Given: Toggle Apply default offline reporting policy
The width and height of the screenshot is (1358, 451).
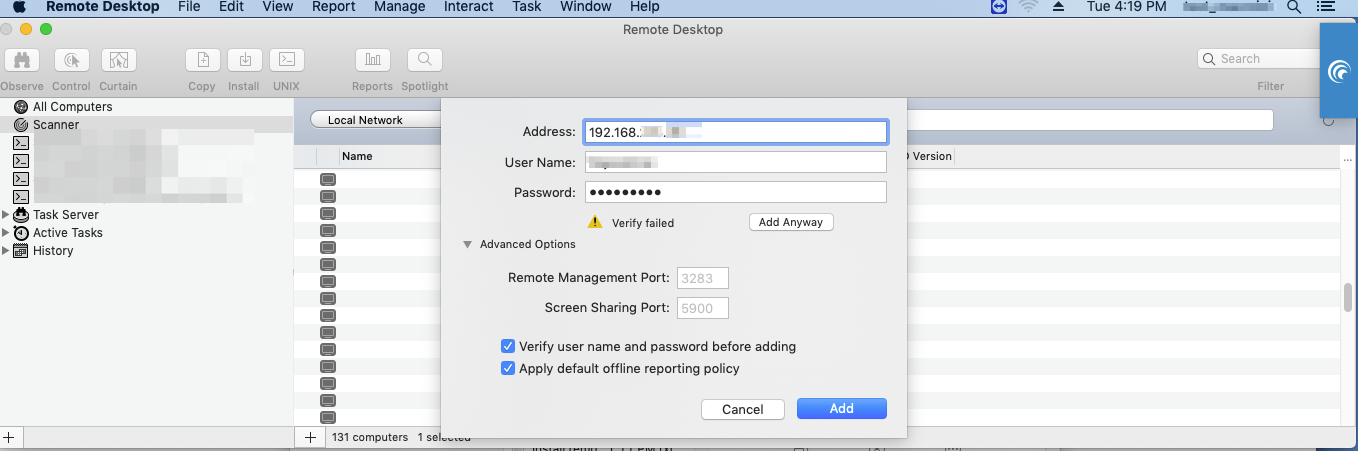Looking at the screenshot, I should pos(508,368).
